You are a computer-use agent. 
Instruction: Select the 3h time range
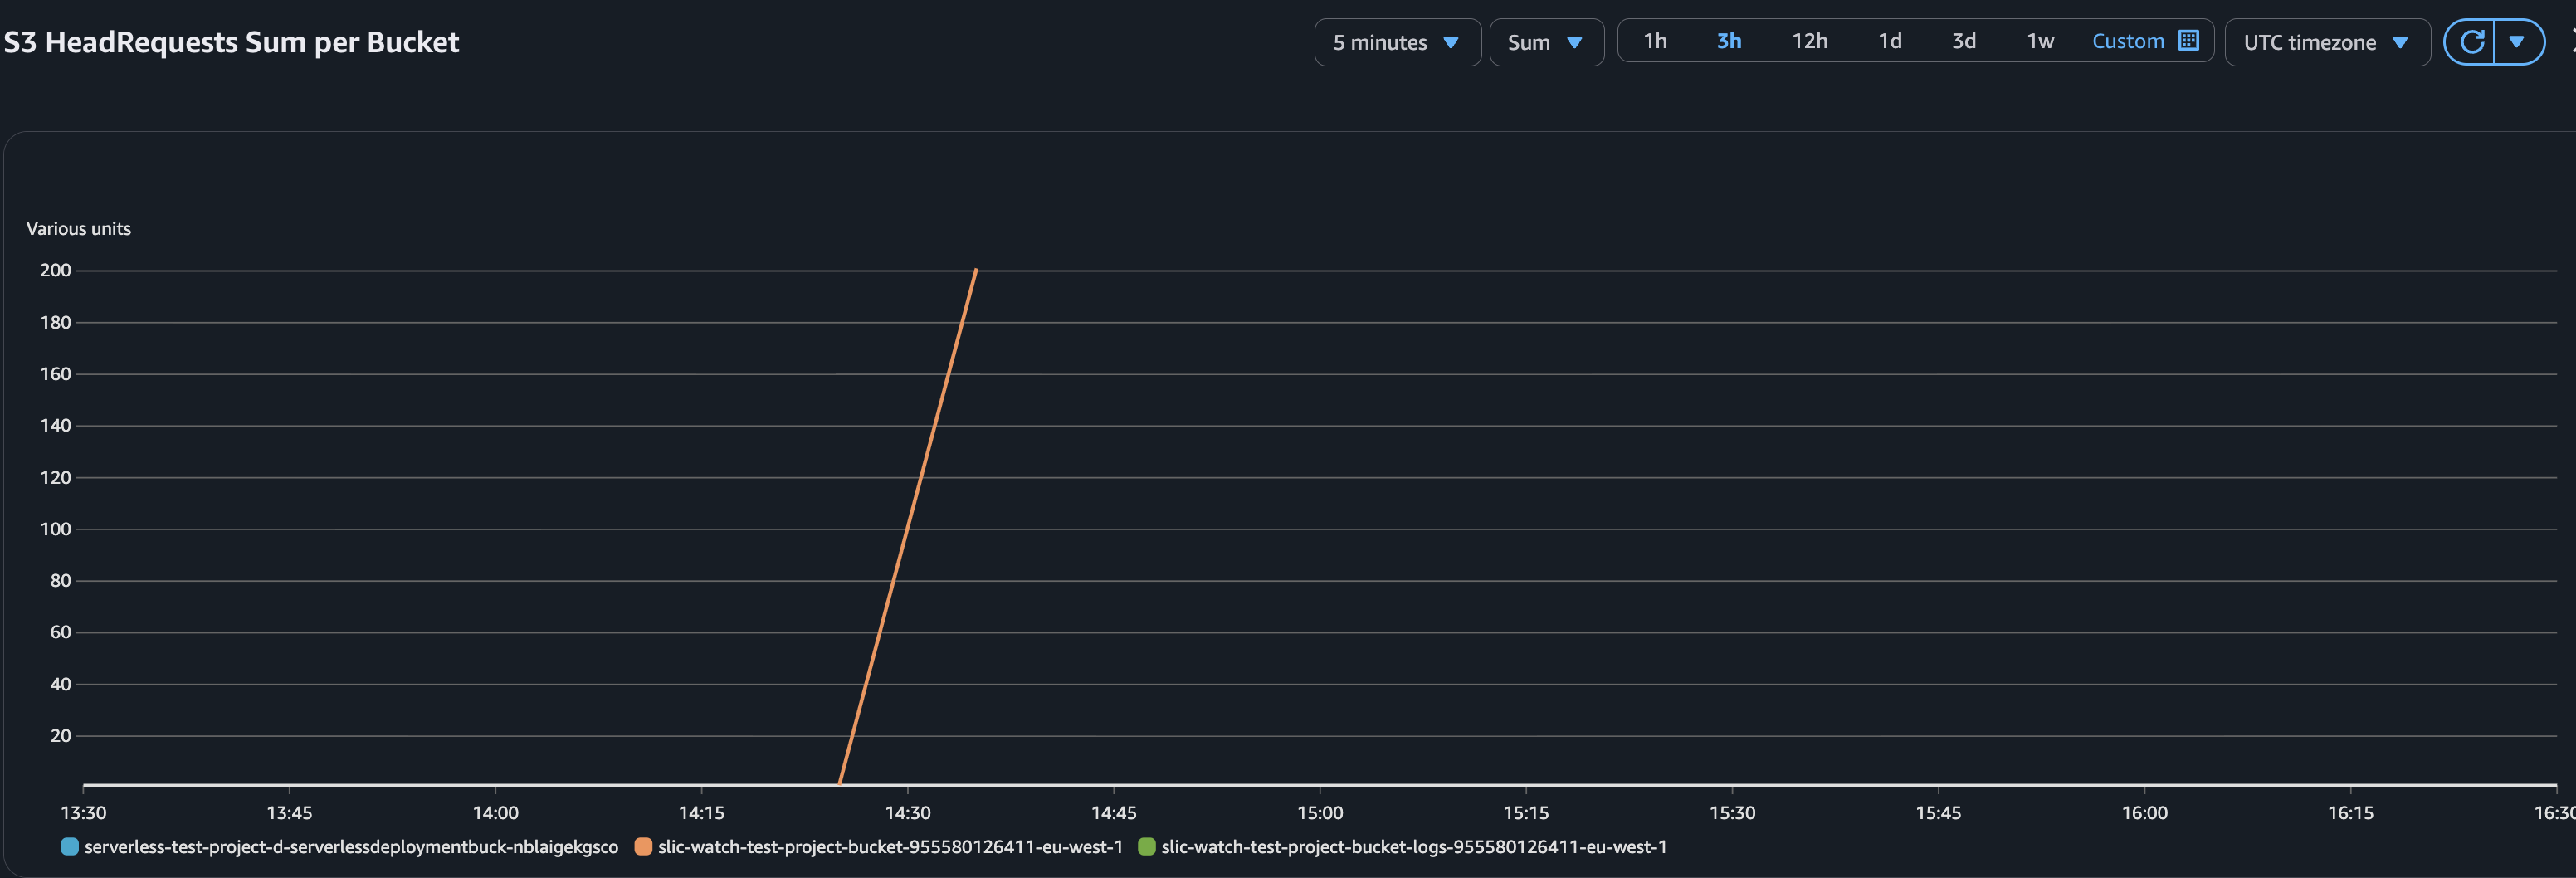(1729, 41)
